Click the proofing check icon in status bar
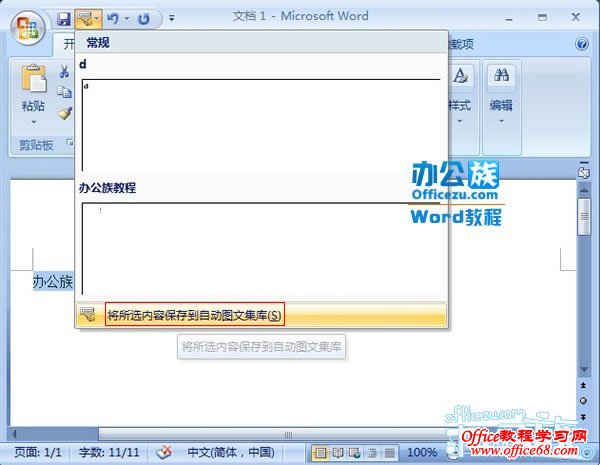The image size is (600, 465). pyautogui.click(x=165, y=452)
